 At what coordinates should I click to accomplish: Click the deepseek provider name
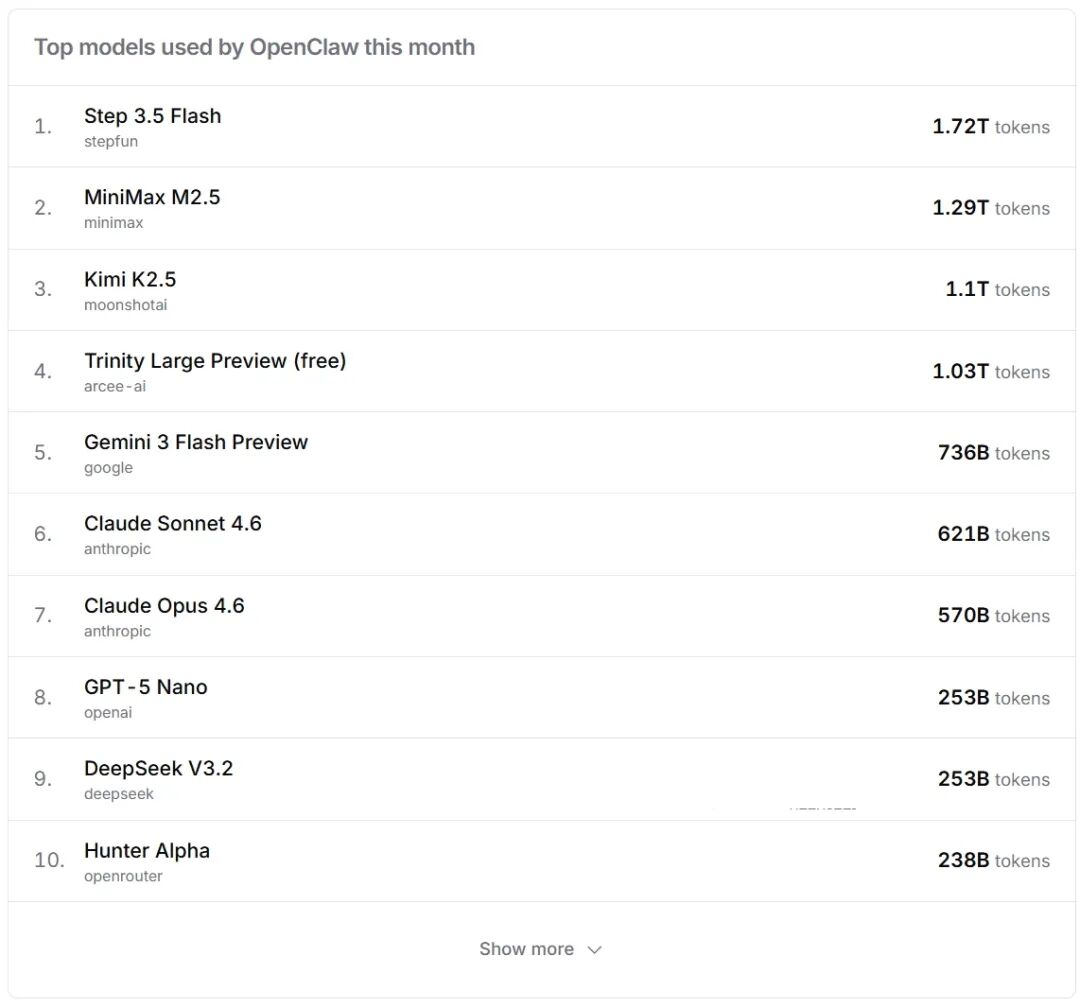point(119,794)
